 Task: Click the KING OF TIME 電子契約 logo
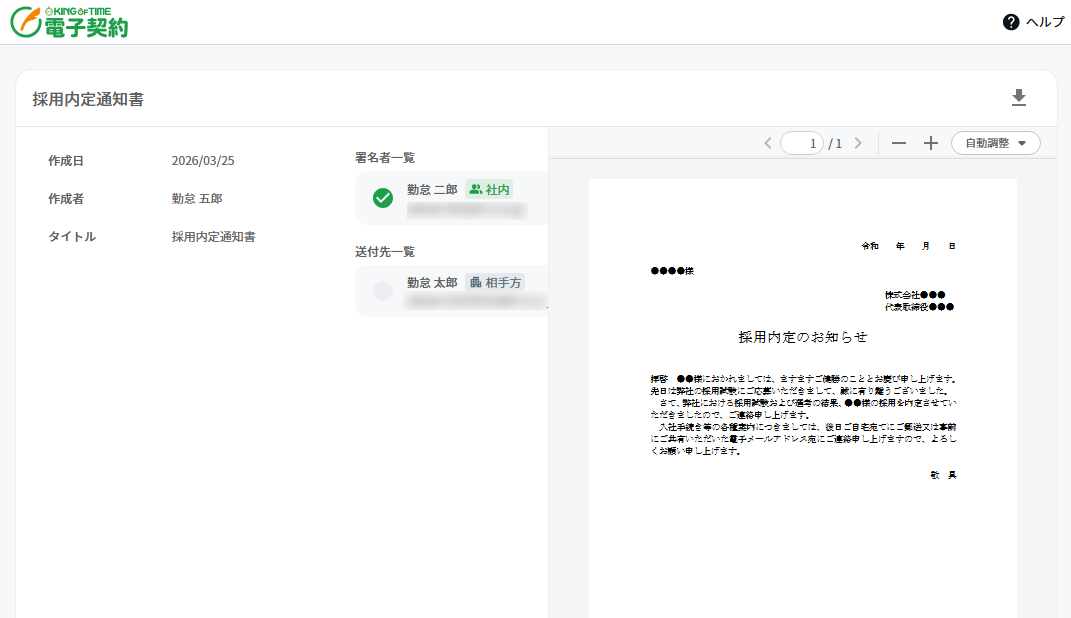(70, 22)
